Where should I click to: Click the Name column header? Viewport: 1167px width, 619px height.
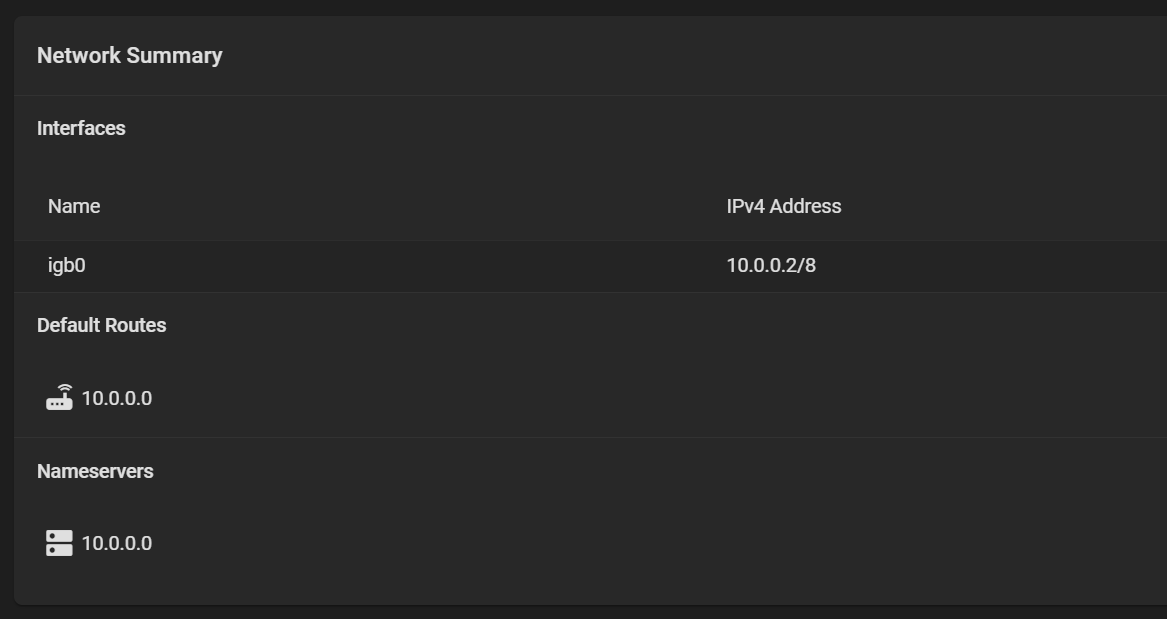[x=74, y=206]
